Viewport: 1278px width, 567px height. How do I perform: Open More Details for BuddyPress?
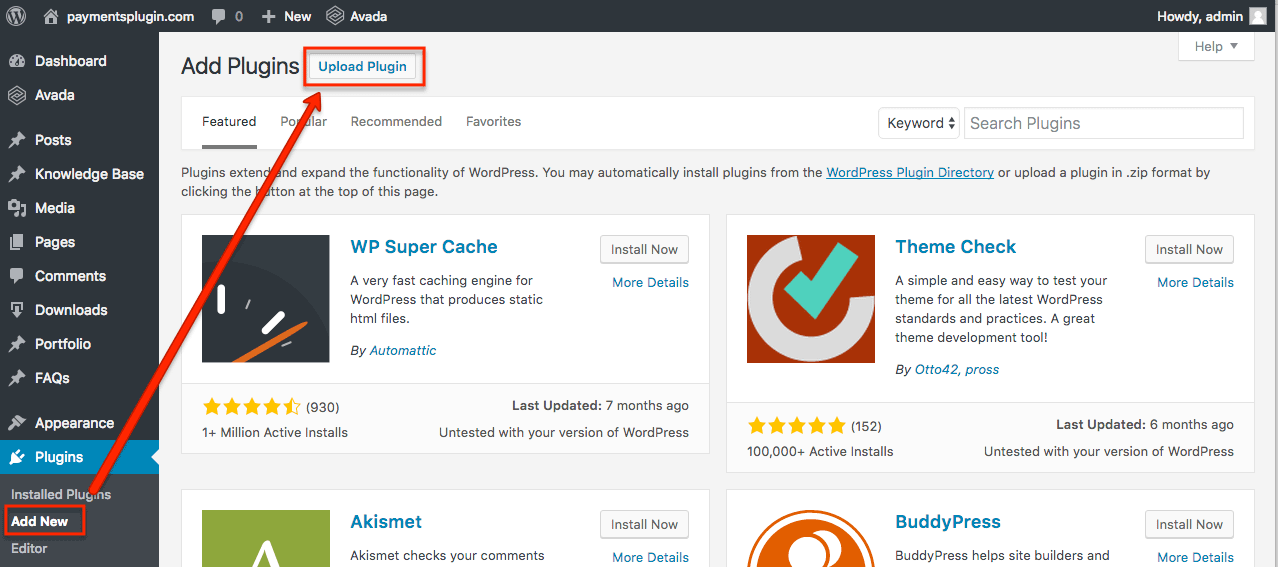tap(1195, 557)
